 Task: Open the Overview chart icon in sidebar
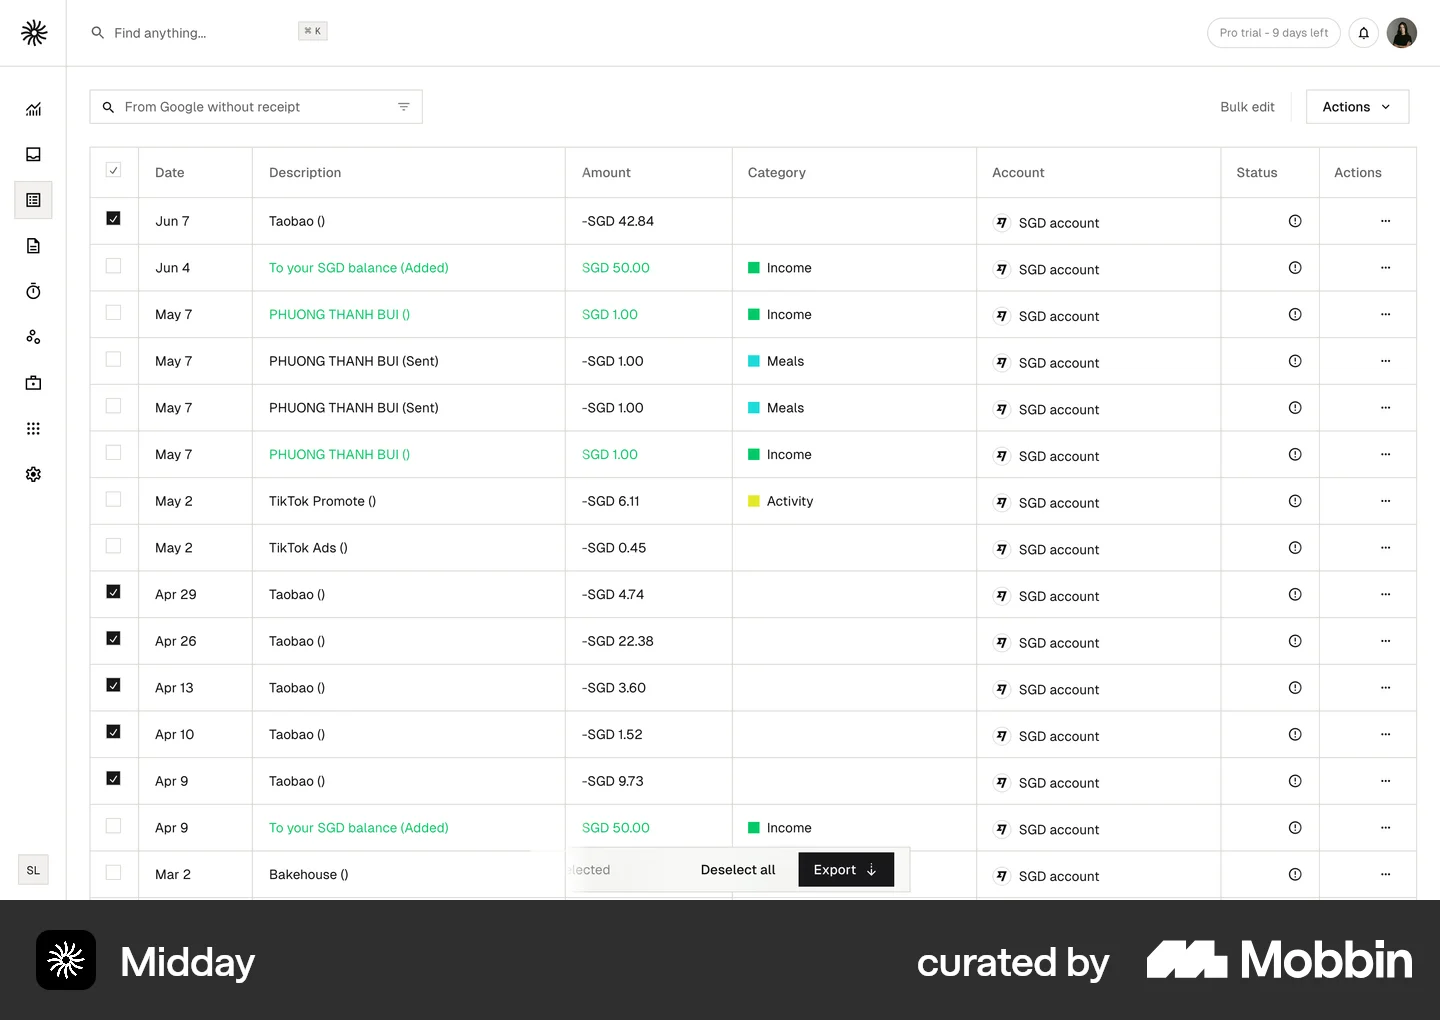33,109
